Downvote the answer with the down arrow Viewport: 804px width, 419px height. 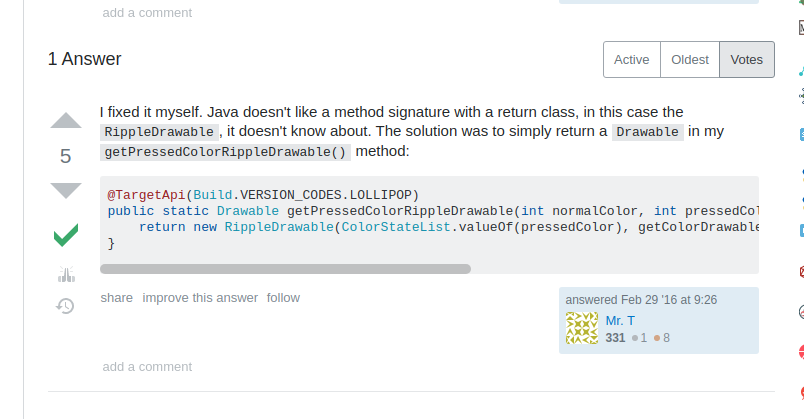pyautogui.click(x=66, y=189)
